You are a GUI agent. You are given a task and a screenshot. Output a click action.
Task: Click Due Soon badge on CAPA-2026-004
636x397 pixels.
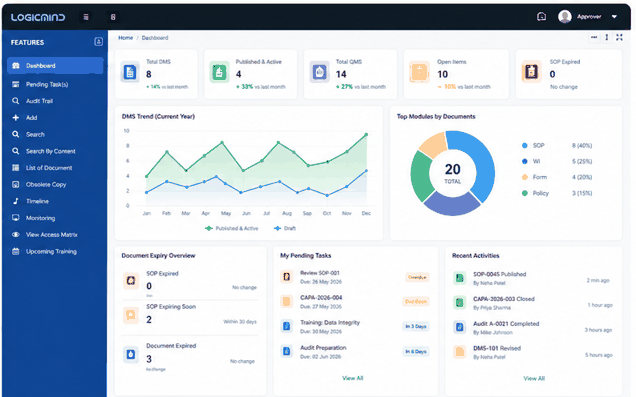coord(416,302)
